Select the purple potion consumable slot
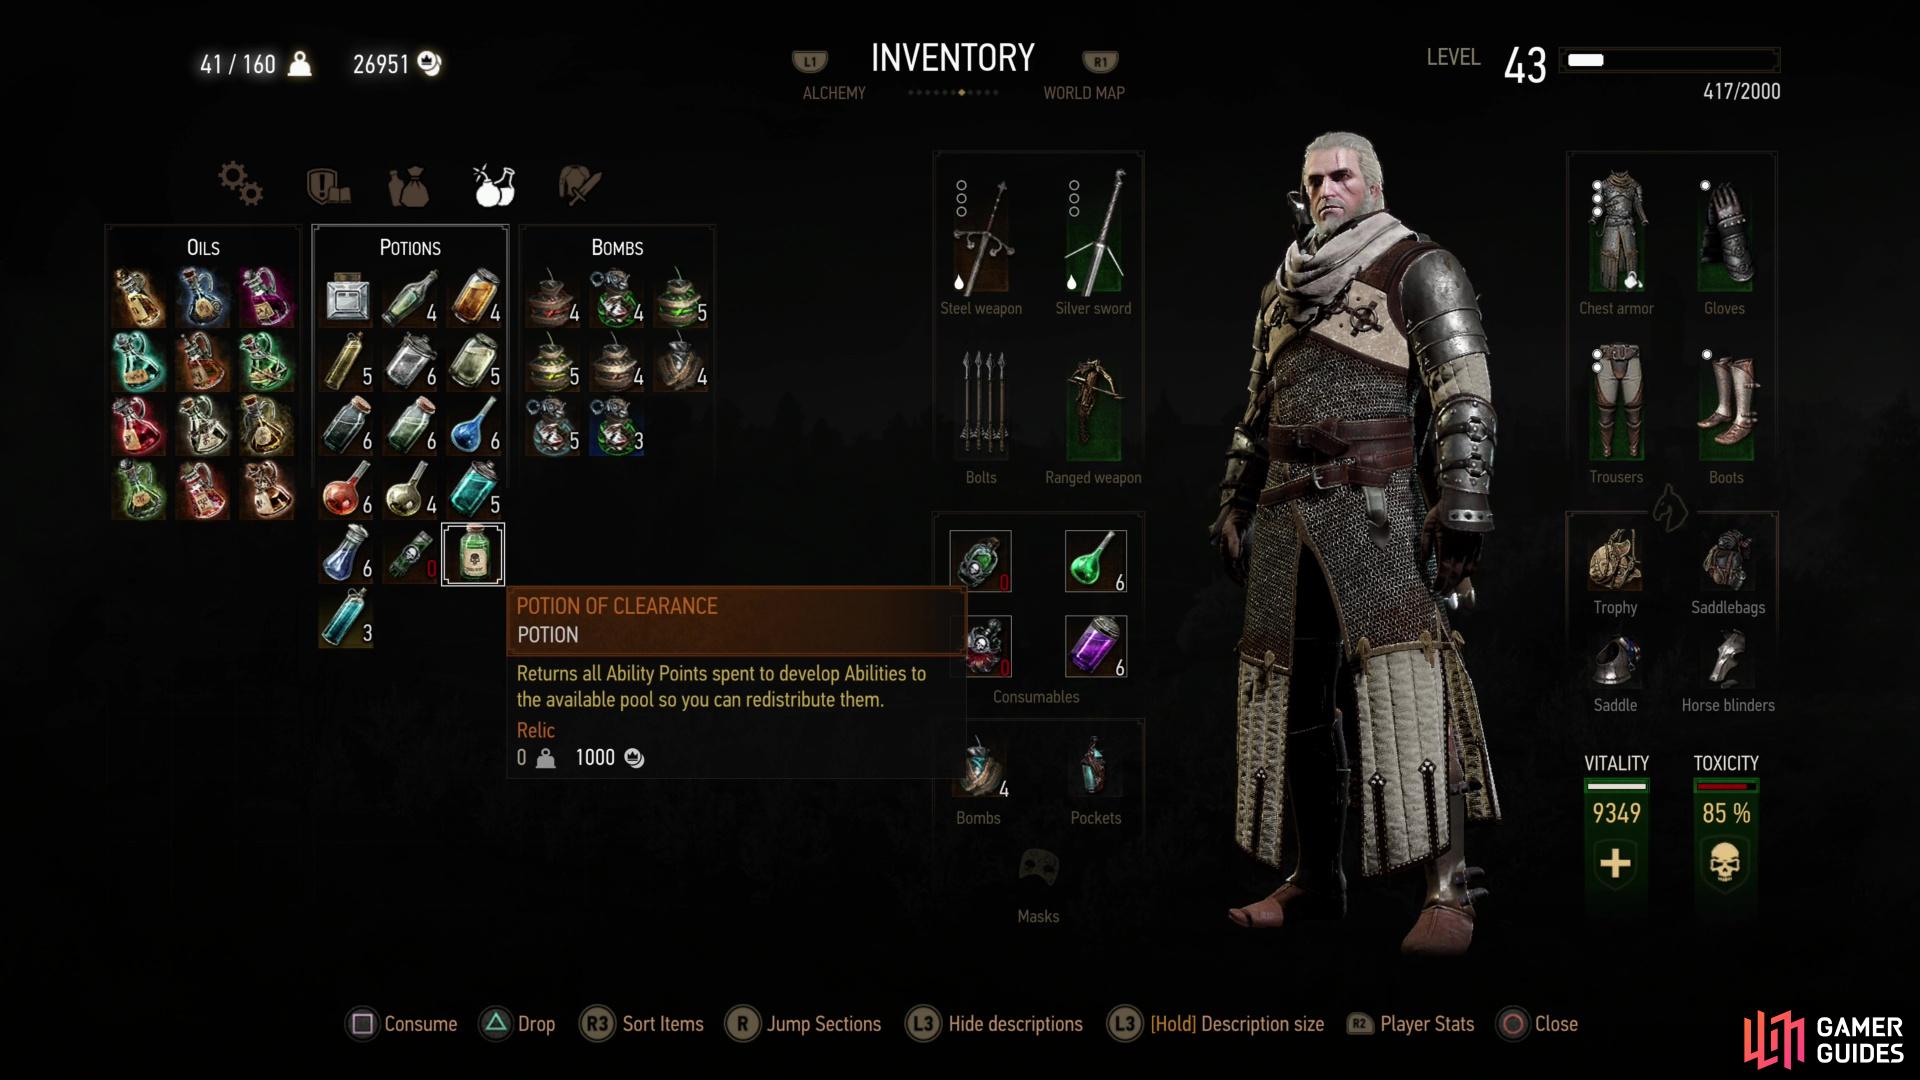Image resolution: width=1920 pixels, height=1080 pixels. pyautogui.click(x=1096, y=646)
